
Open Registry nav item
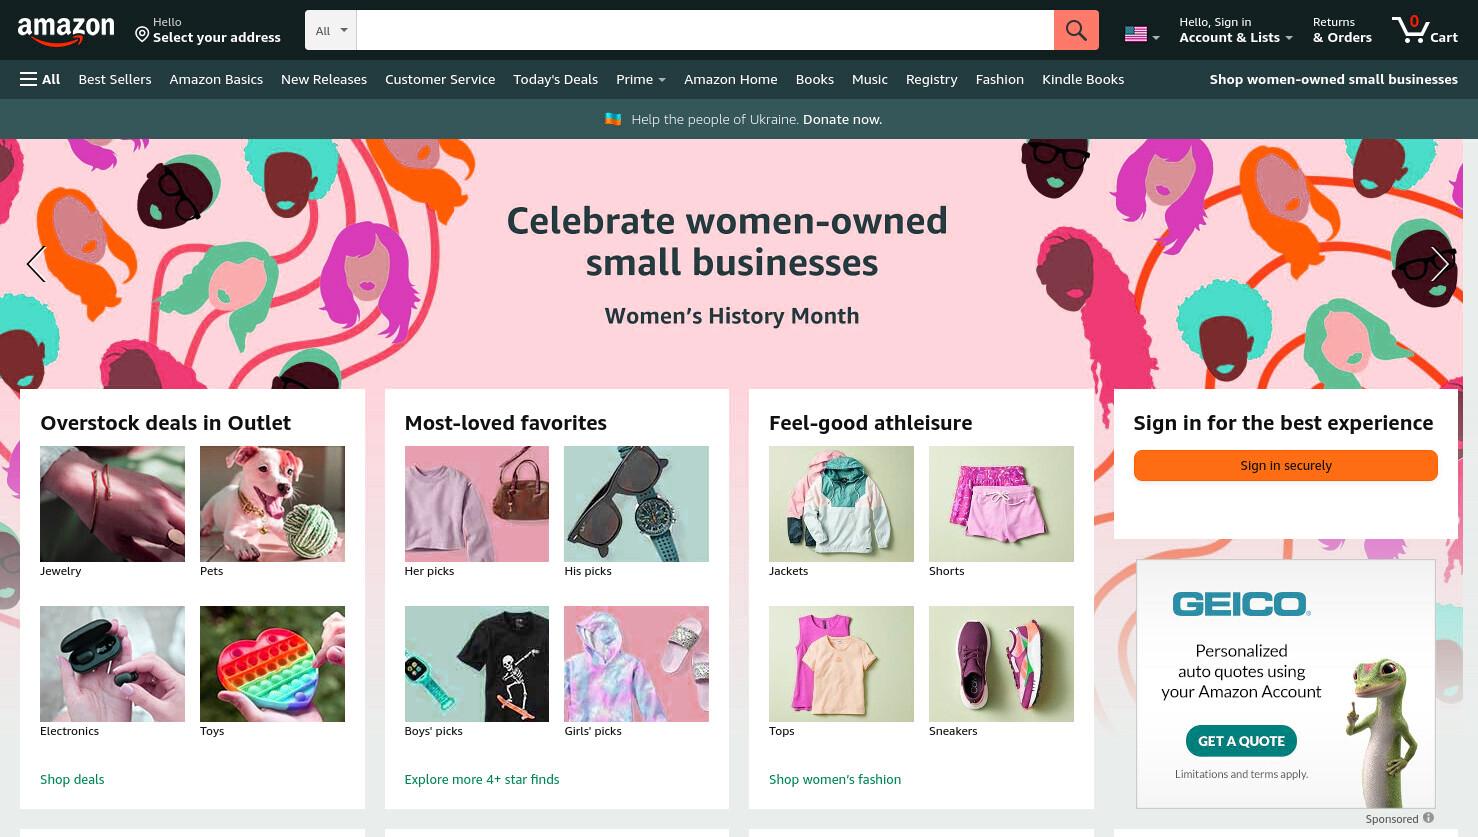[932, 79]
